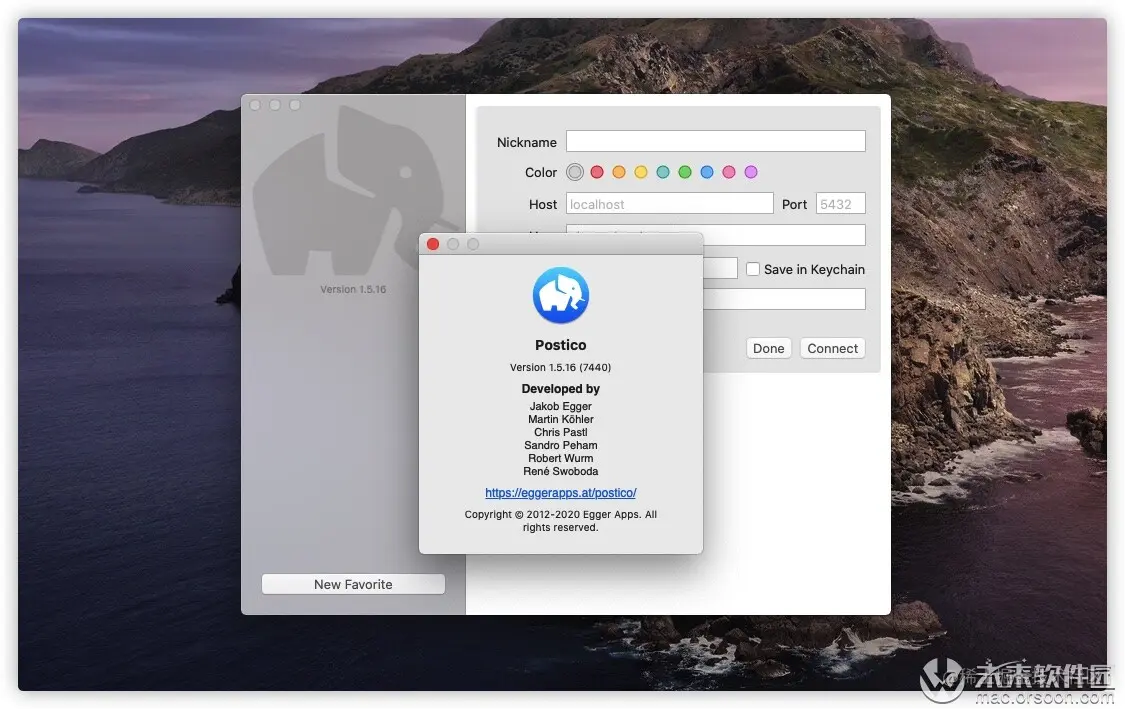Click the Postico title in About window
Image resolution: width=1125 pixels, height=709 pixels.
560,345
